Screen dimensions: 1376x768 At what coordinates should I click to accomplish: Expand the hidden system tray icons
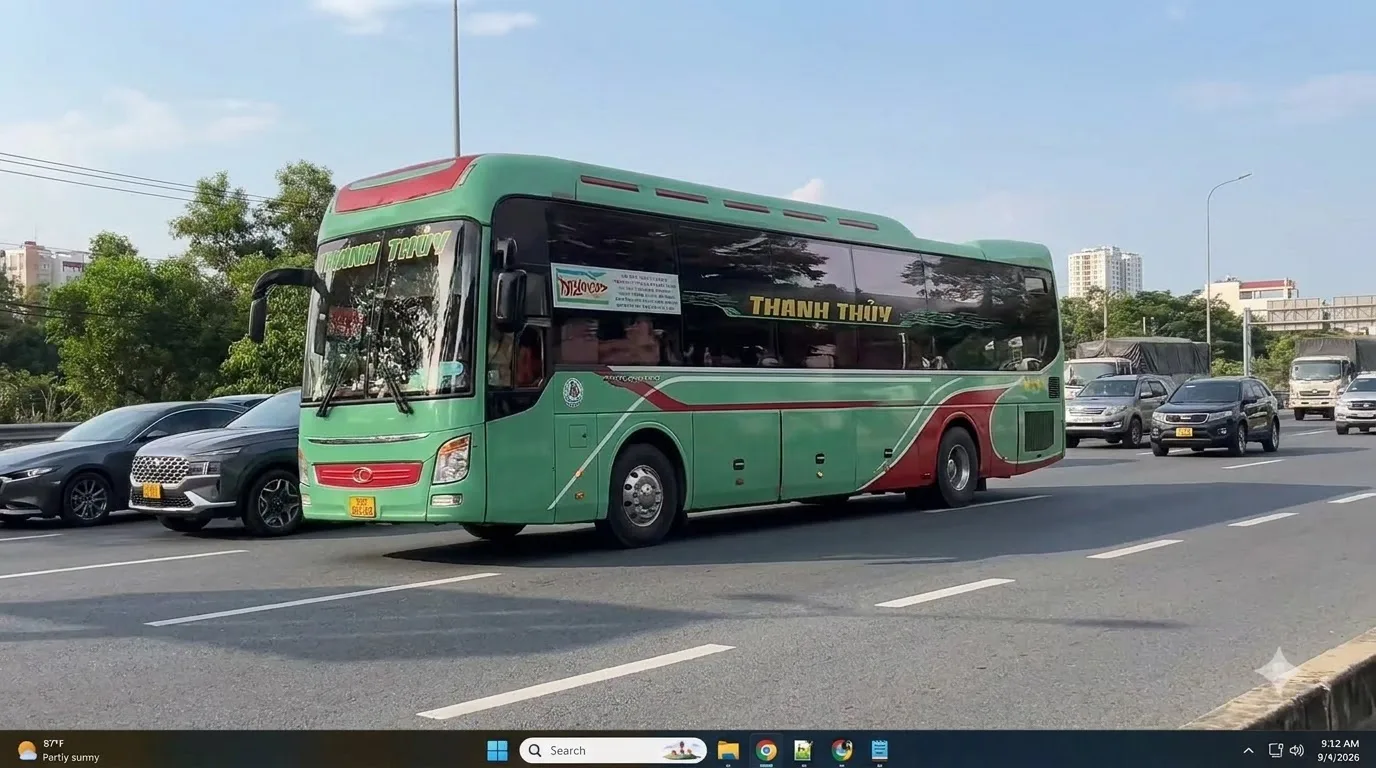click(1248, 750)
